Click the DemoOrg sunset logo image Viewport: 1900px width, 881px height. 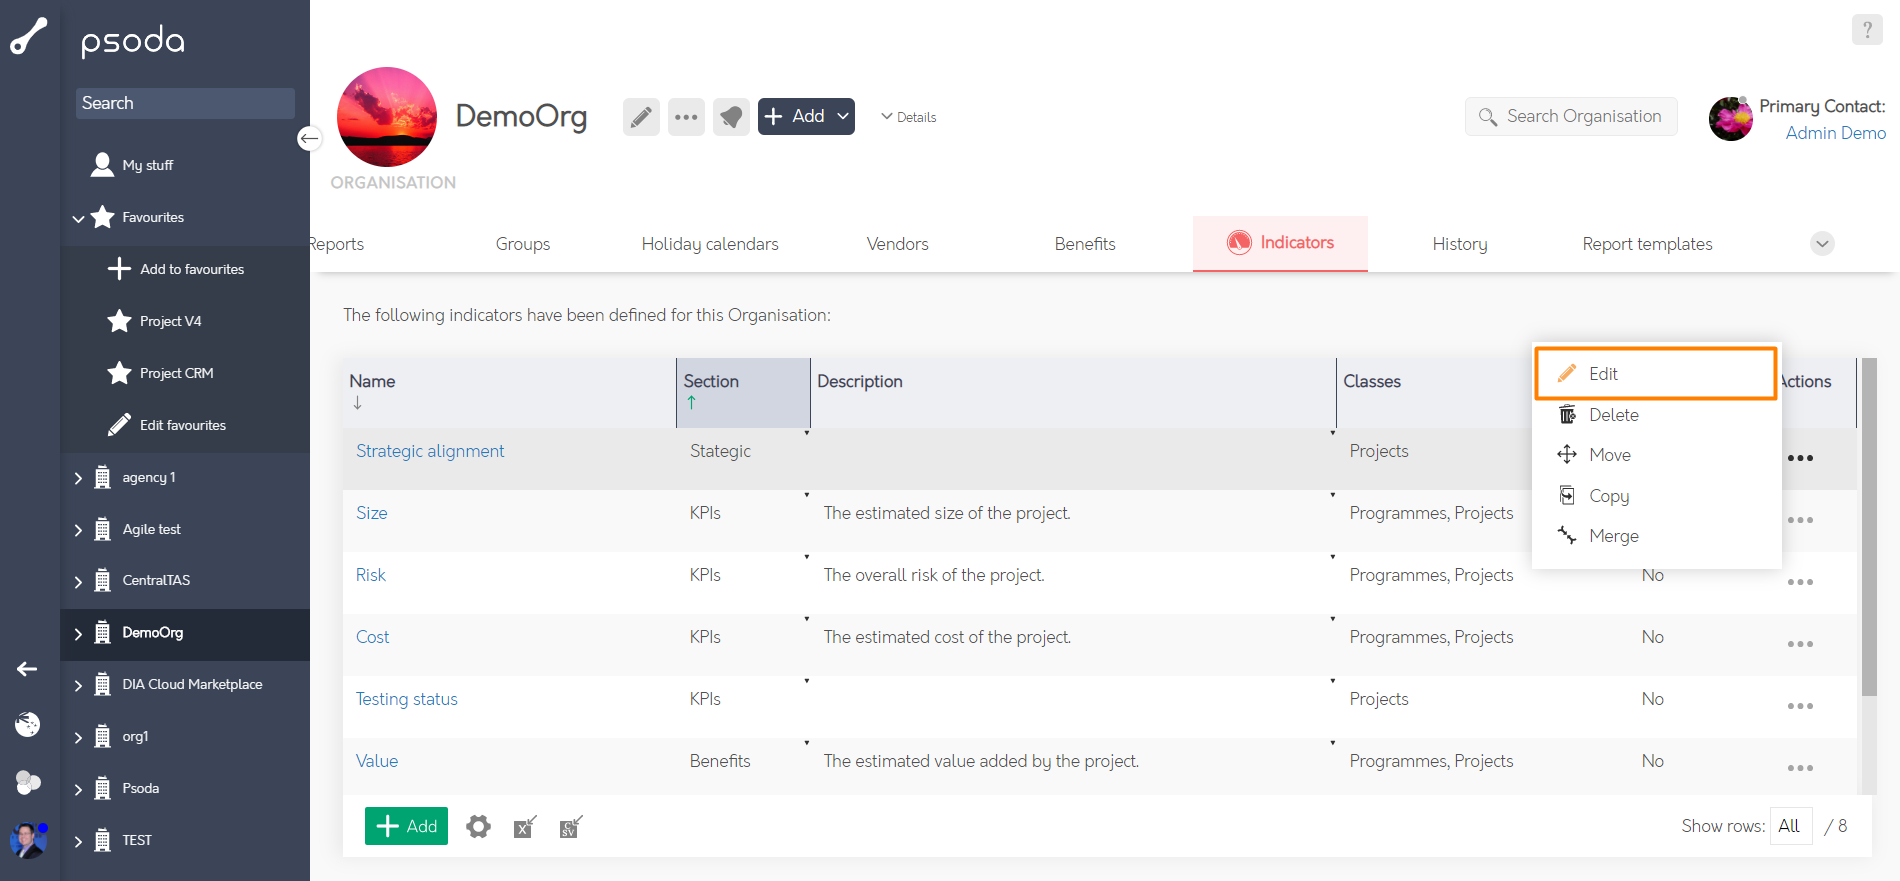click(x=387, y=117)
